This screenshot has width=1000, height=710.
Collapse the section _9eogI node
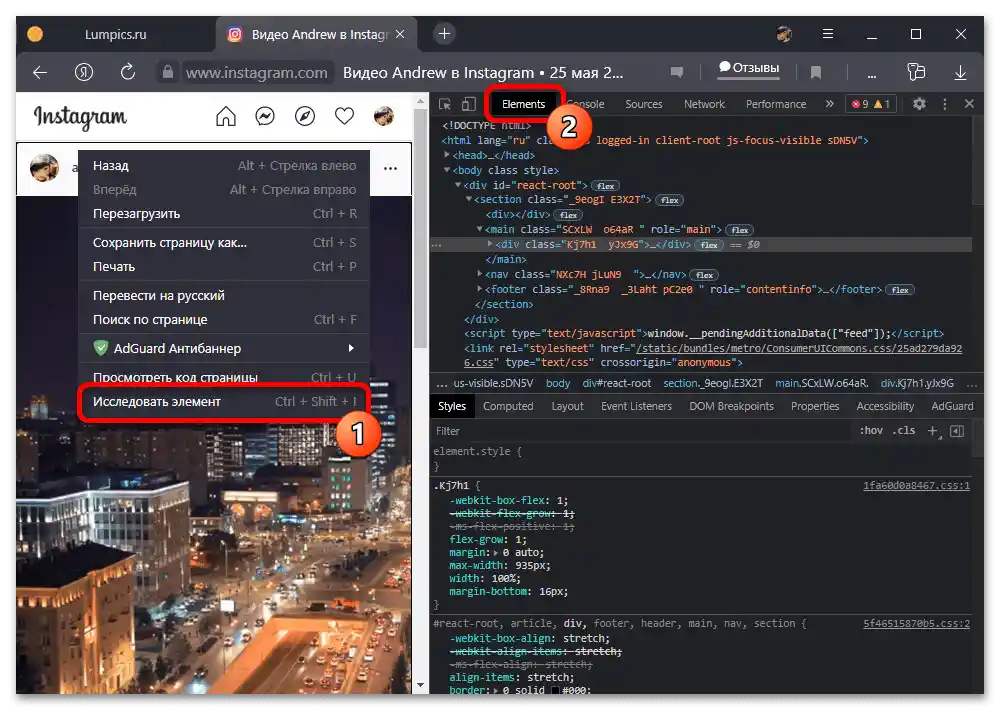[x=469, y=200]
